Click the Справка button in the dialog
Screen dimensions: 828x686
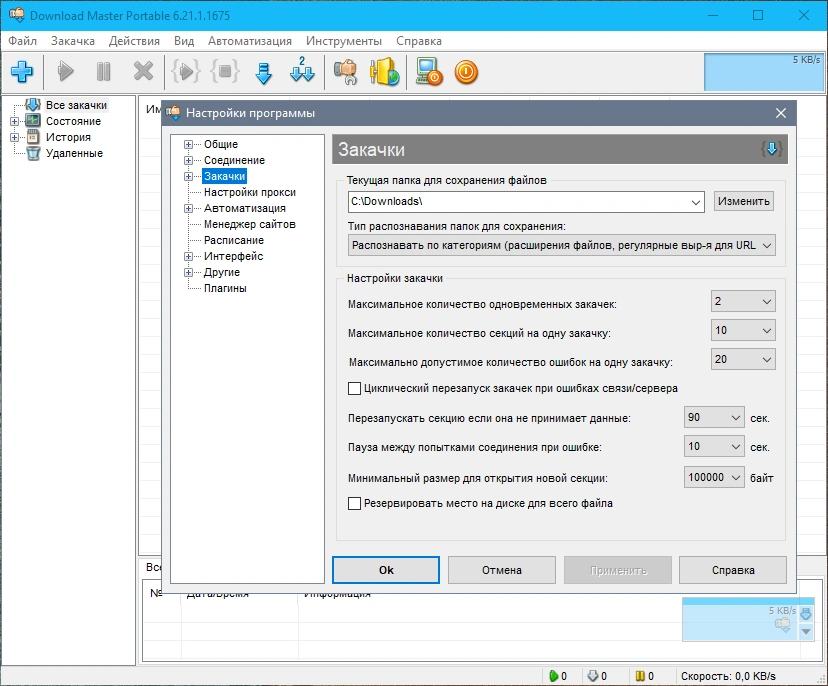[x=733, y=570]
